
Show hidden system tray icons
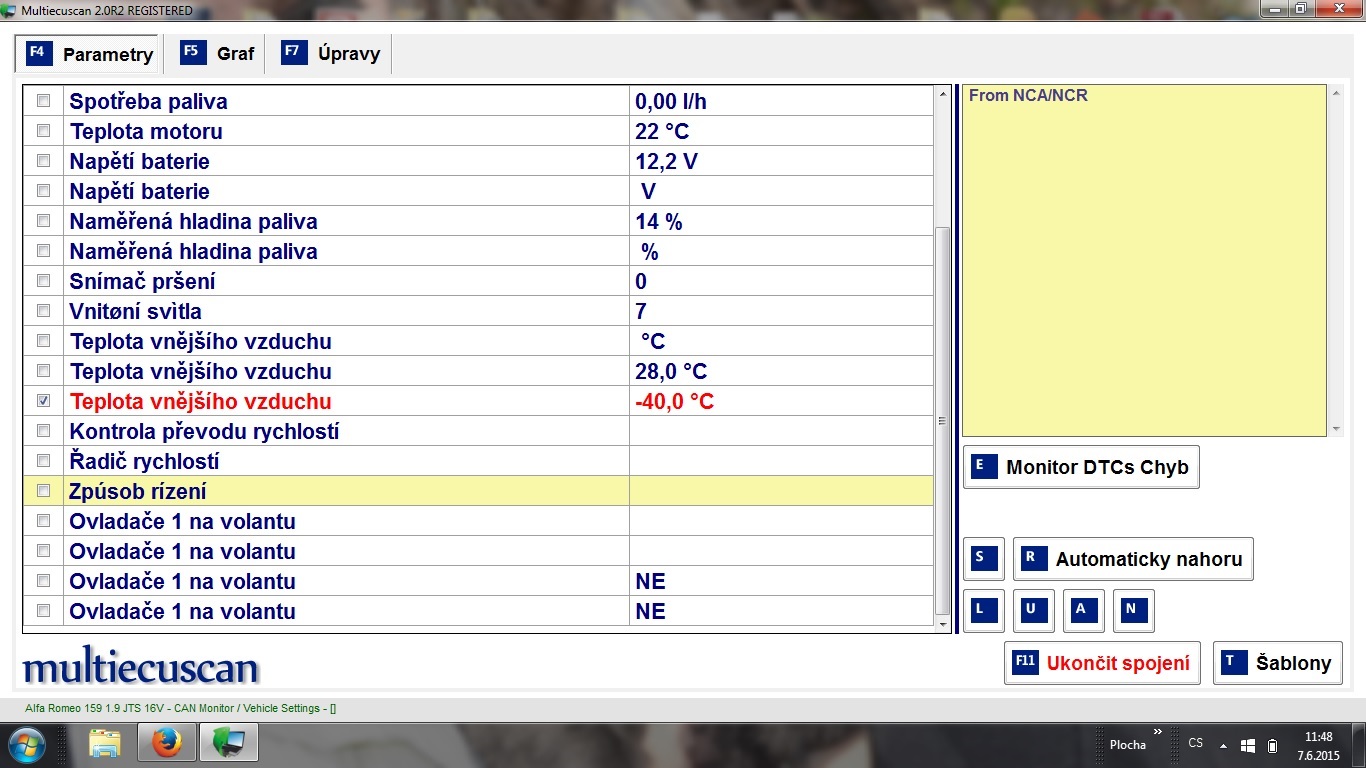1223,745
